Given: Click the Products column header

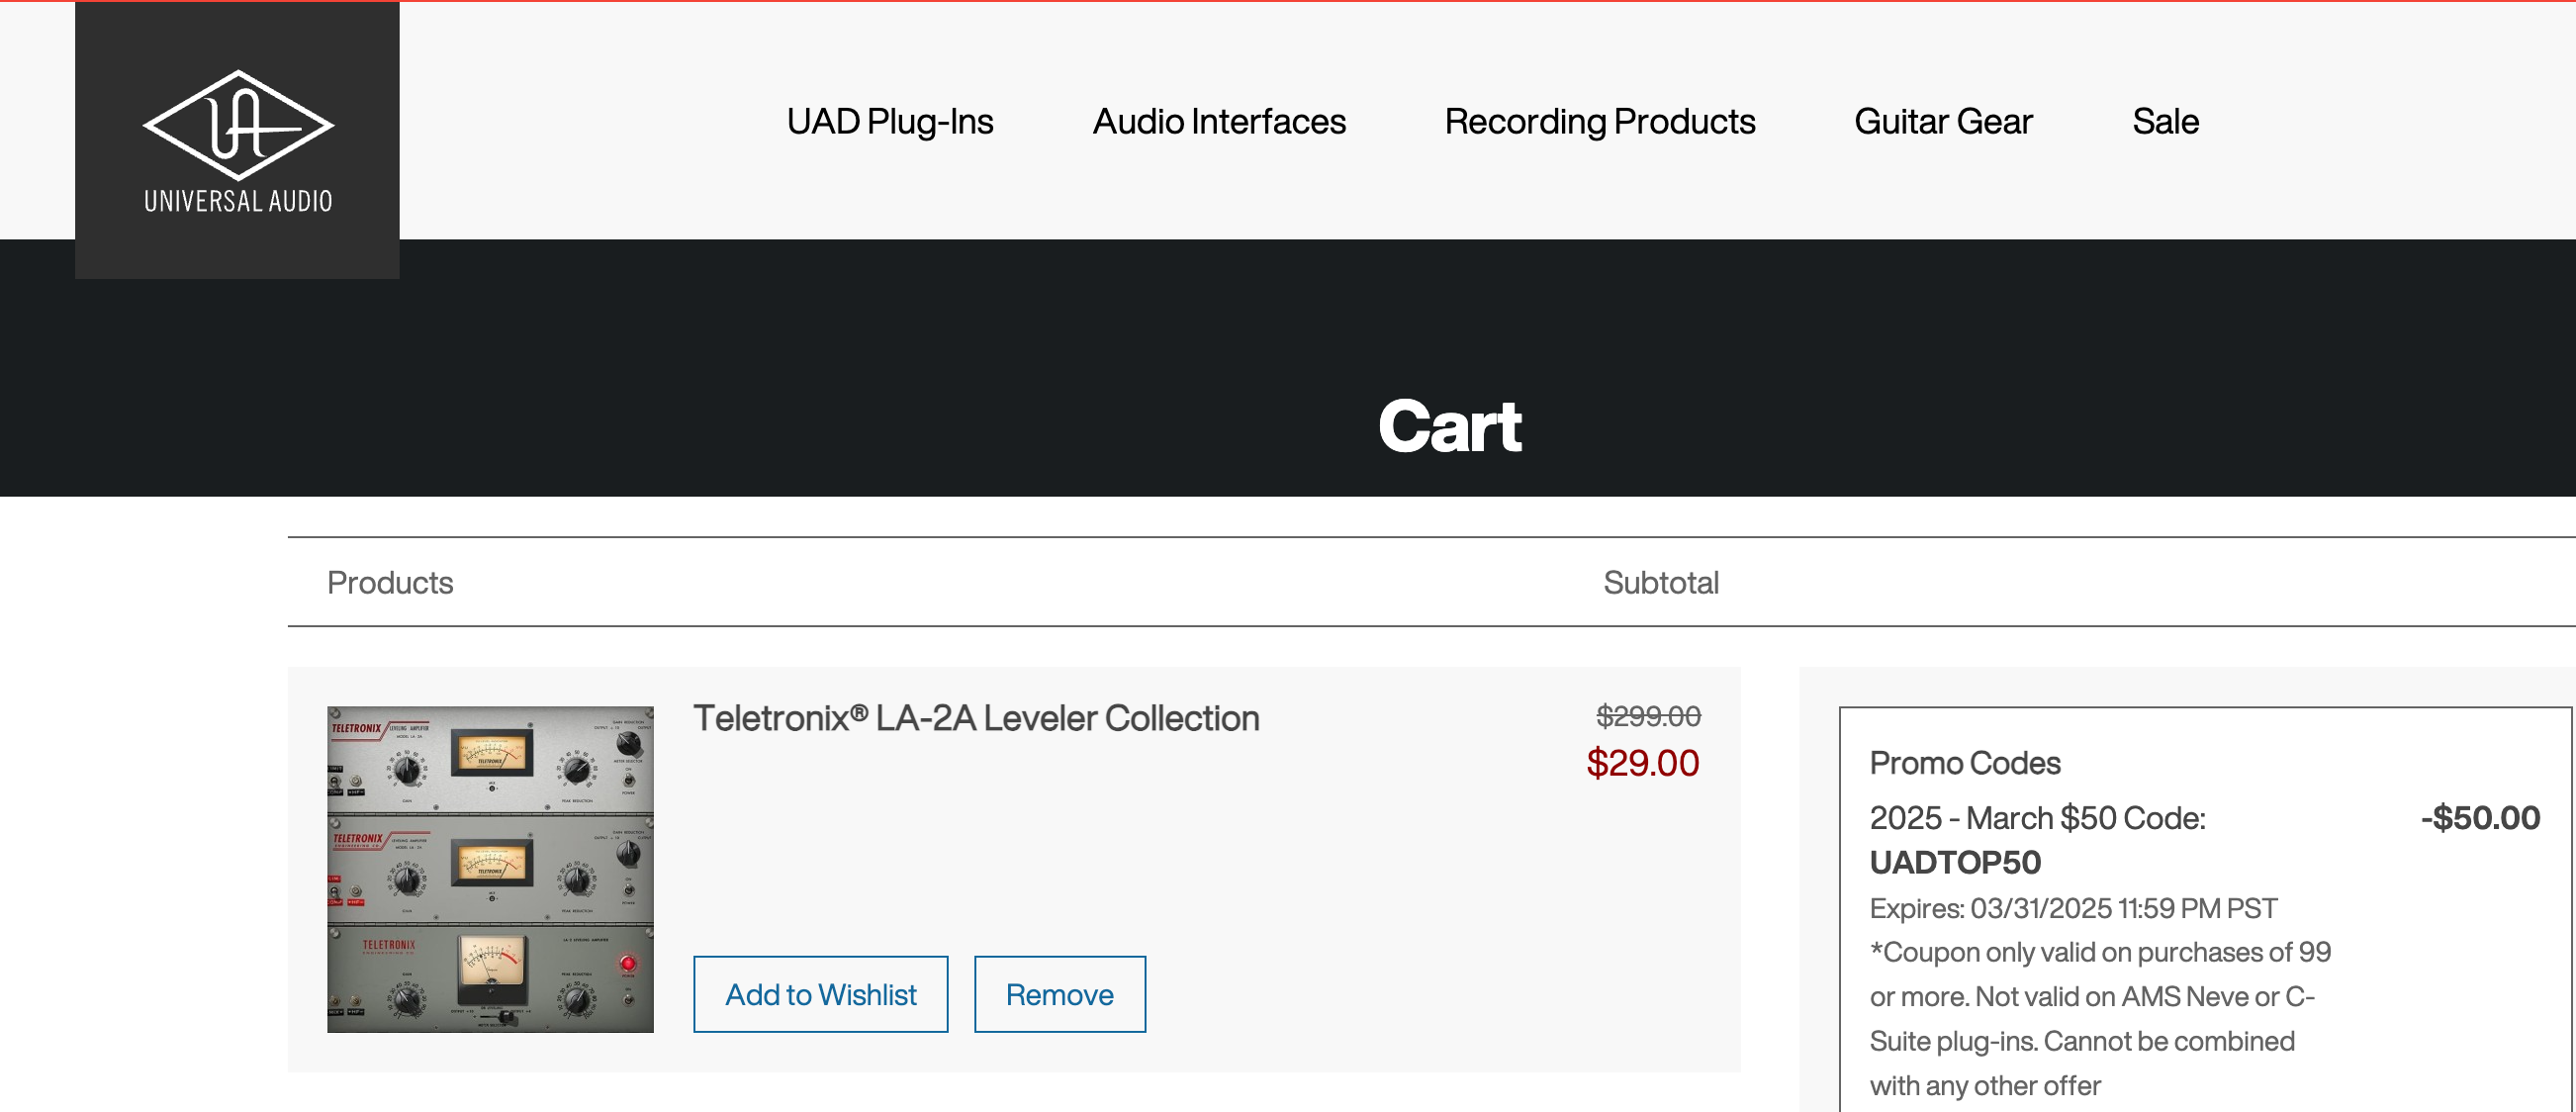Looking at the screenshot, I should click(390, 582).
